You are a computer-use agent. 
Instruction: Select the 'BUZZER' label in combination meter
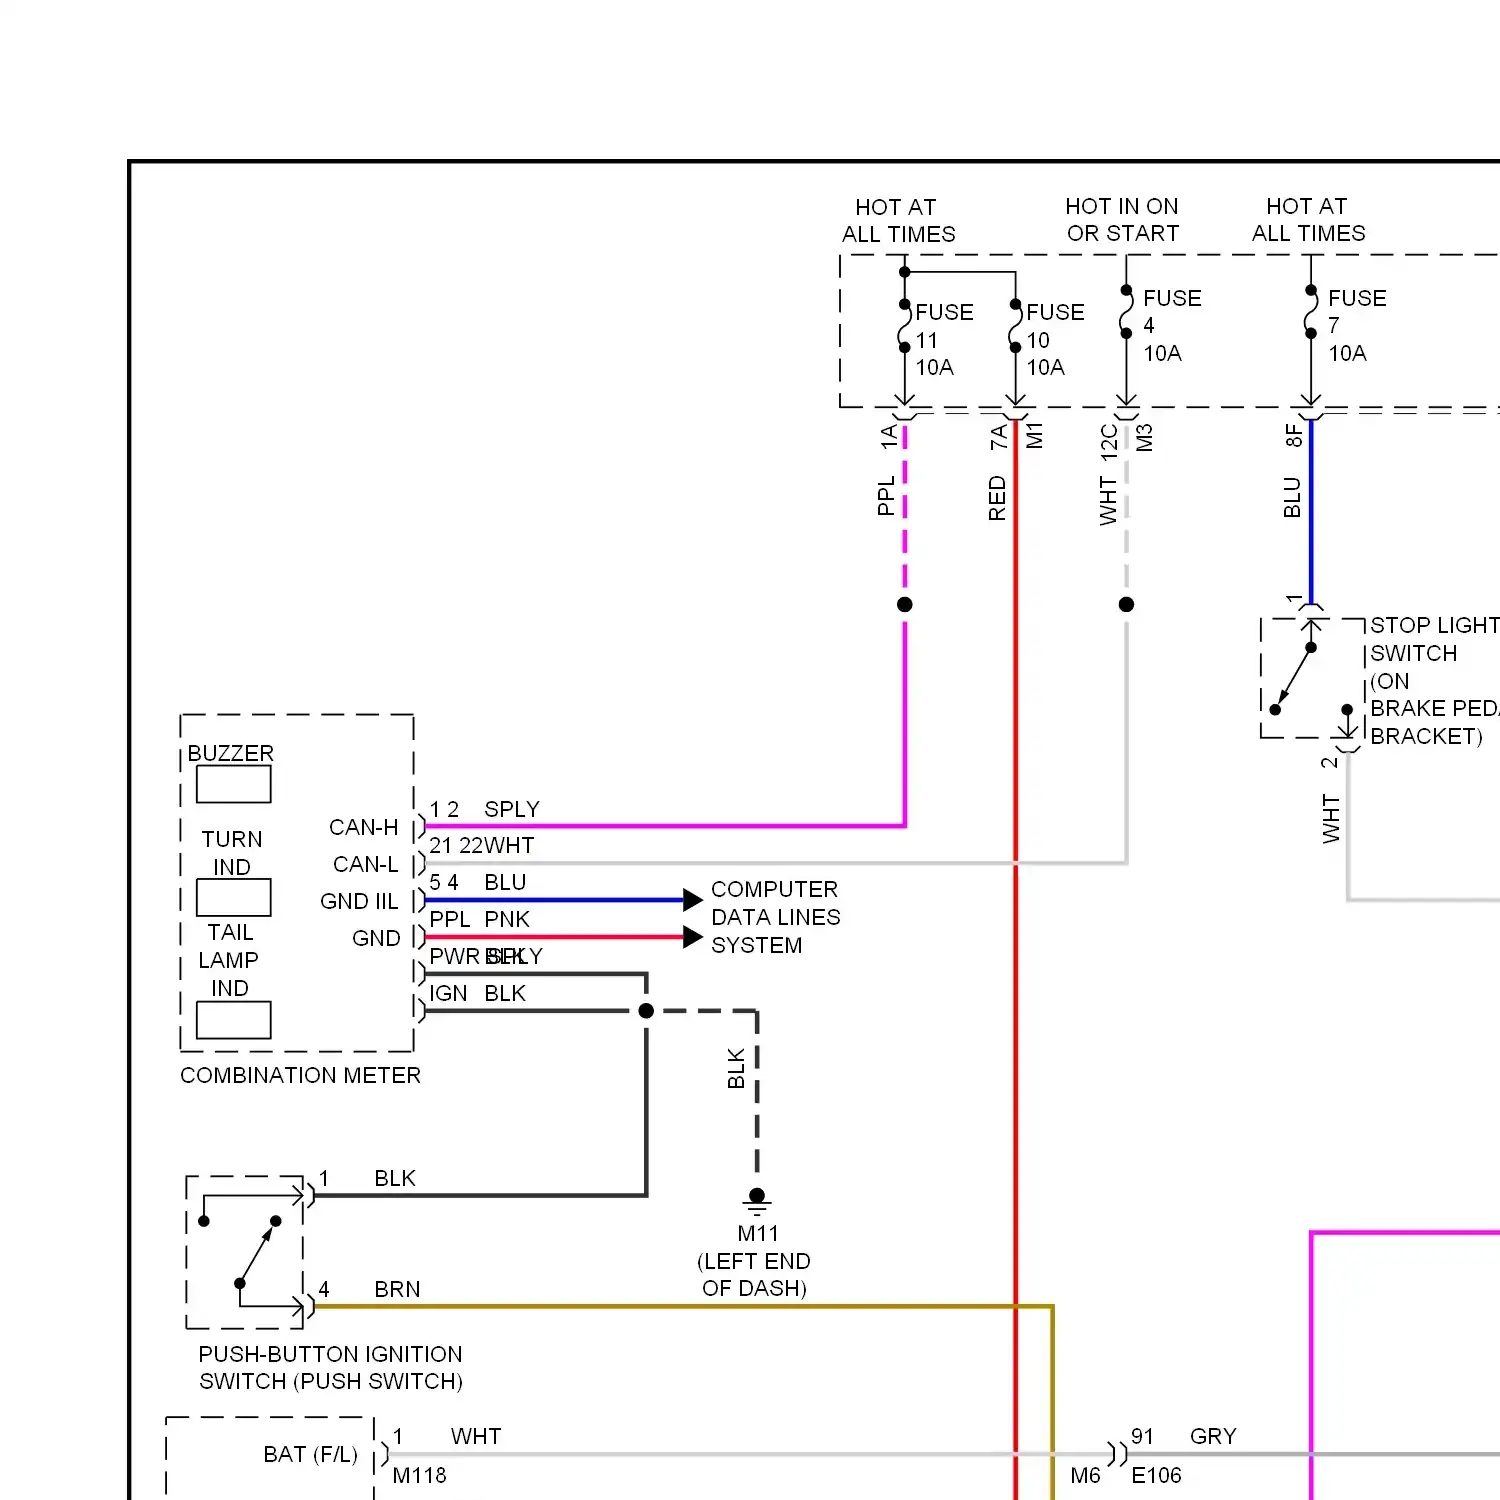230,753
